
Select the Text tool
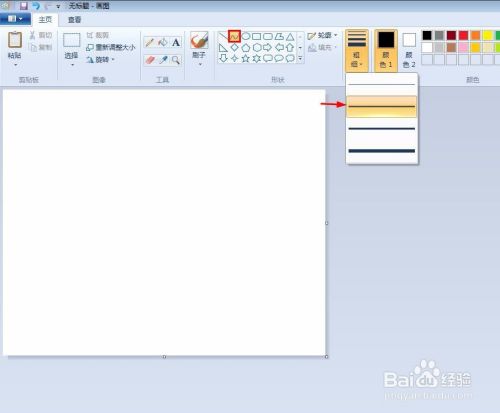click(x=176, y=42)
